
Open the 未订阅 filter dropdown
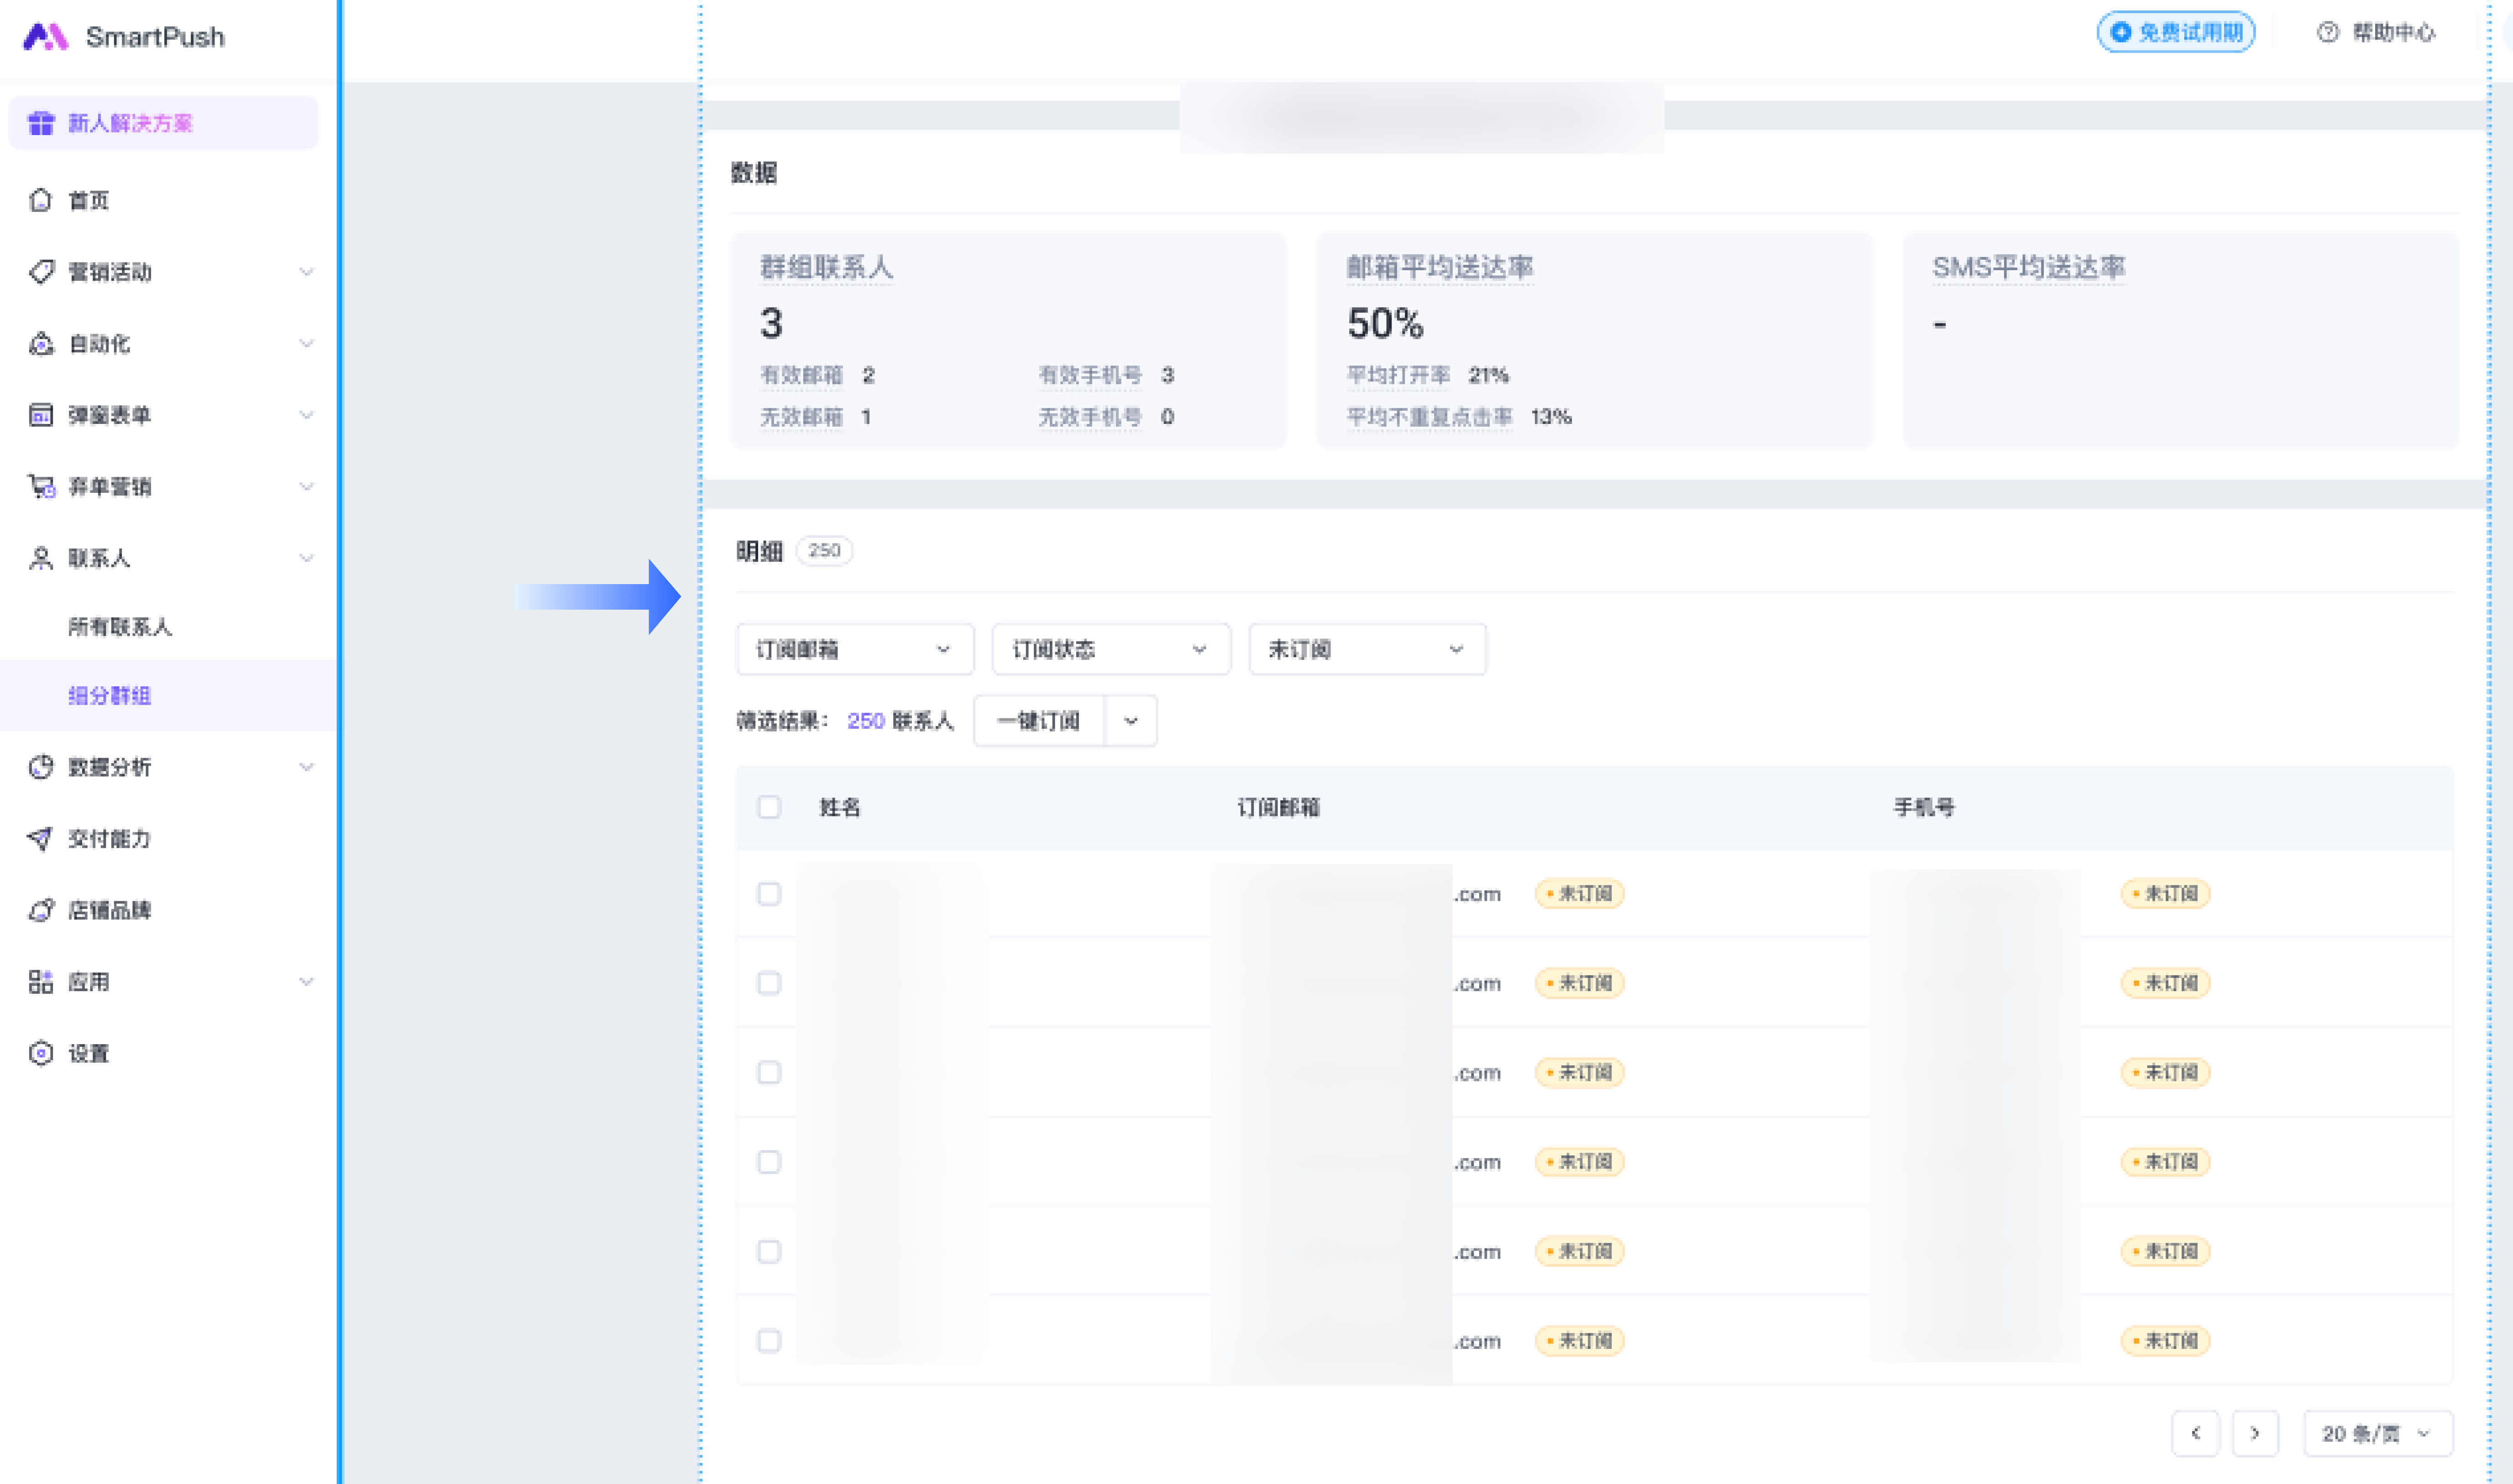[1366, 650]
